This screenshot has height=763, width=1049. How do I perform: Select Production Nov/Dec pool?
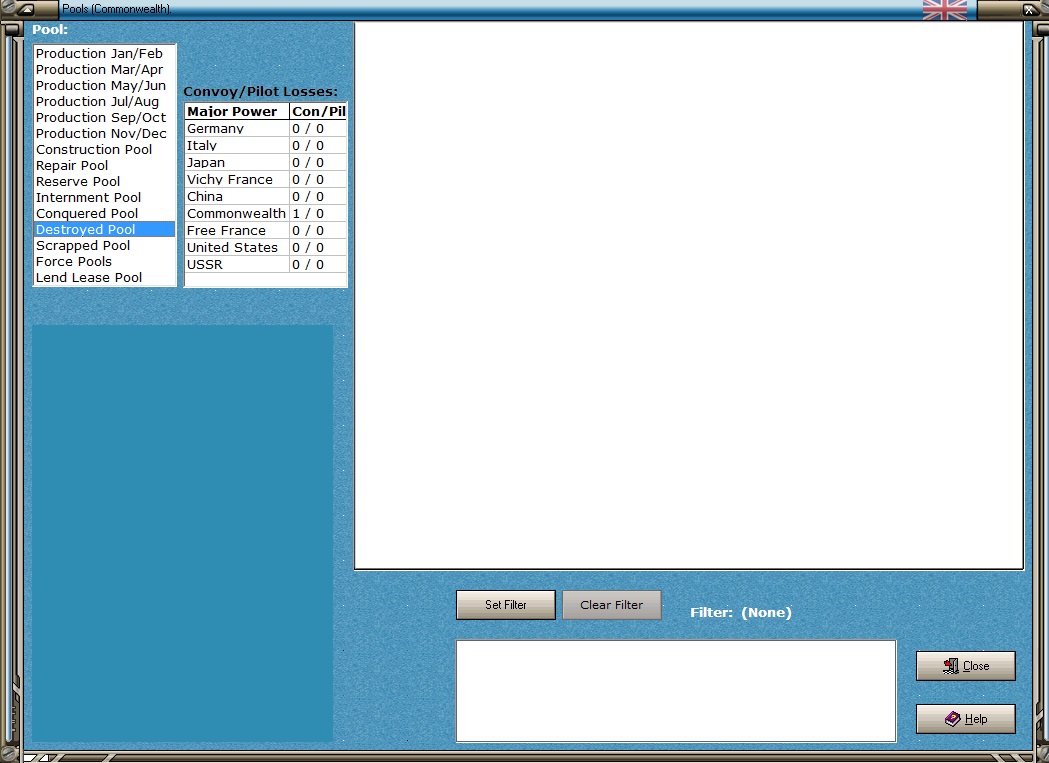[104, 134]
